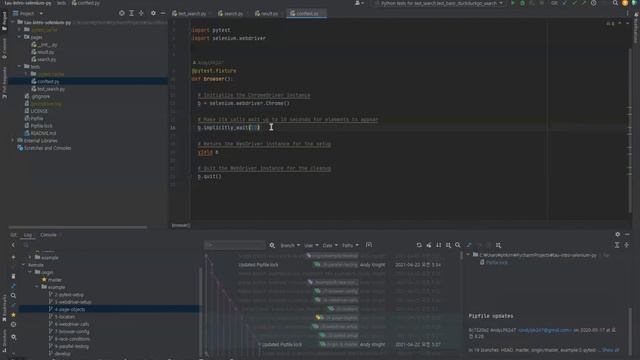Debug the selected test configuration

pyautogui.click(x=522, y=3)
